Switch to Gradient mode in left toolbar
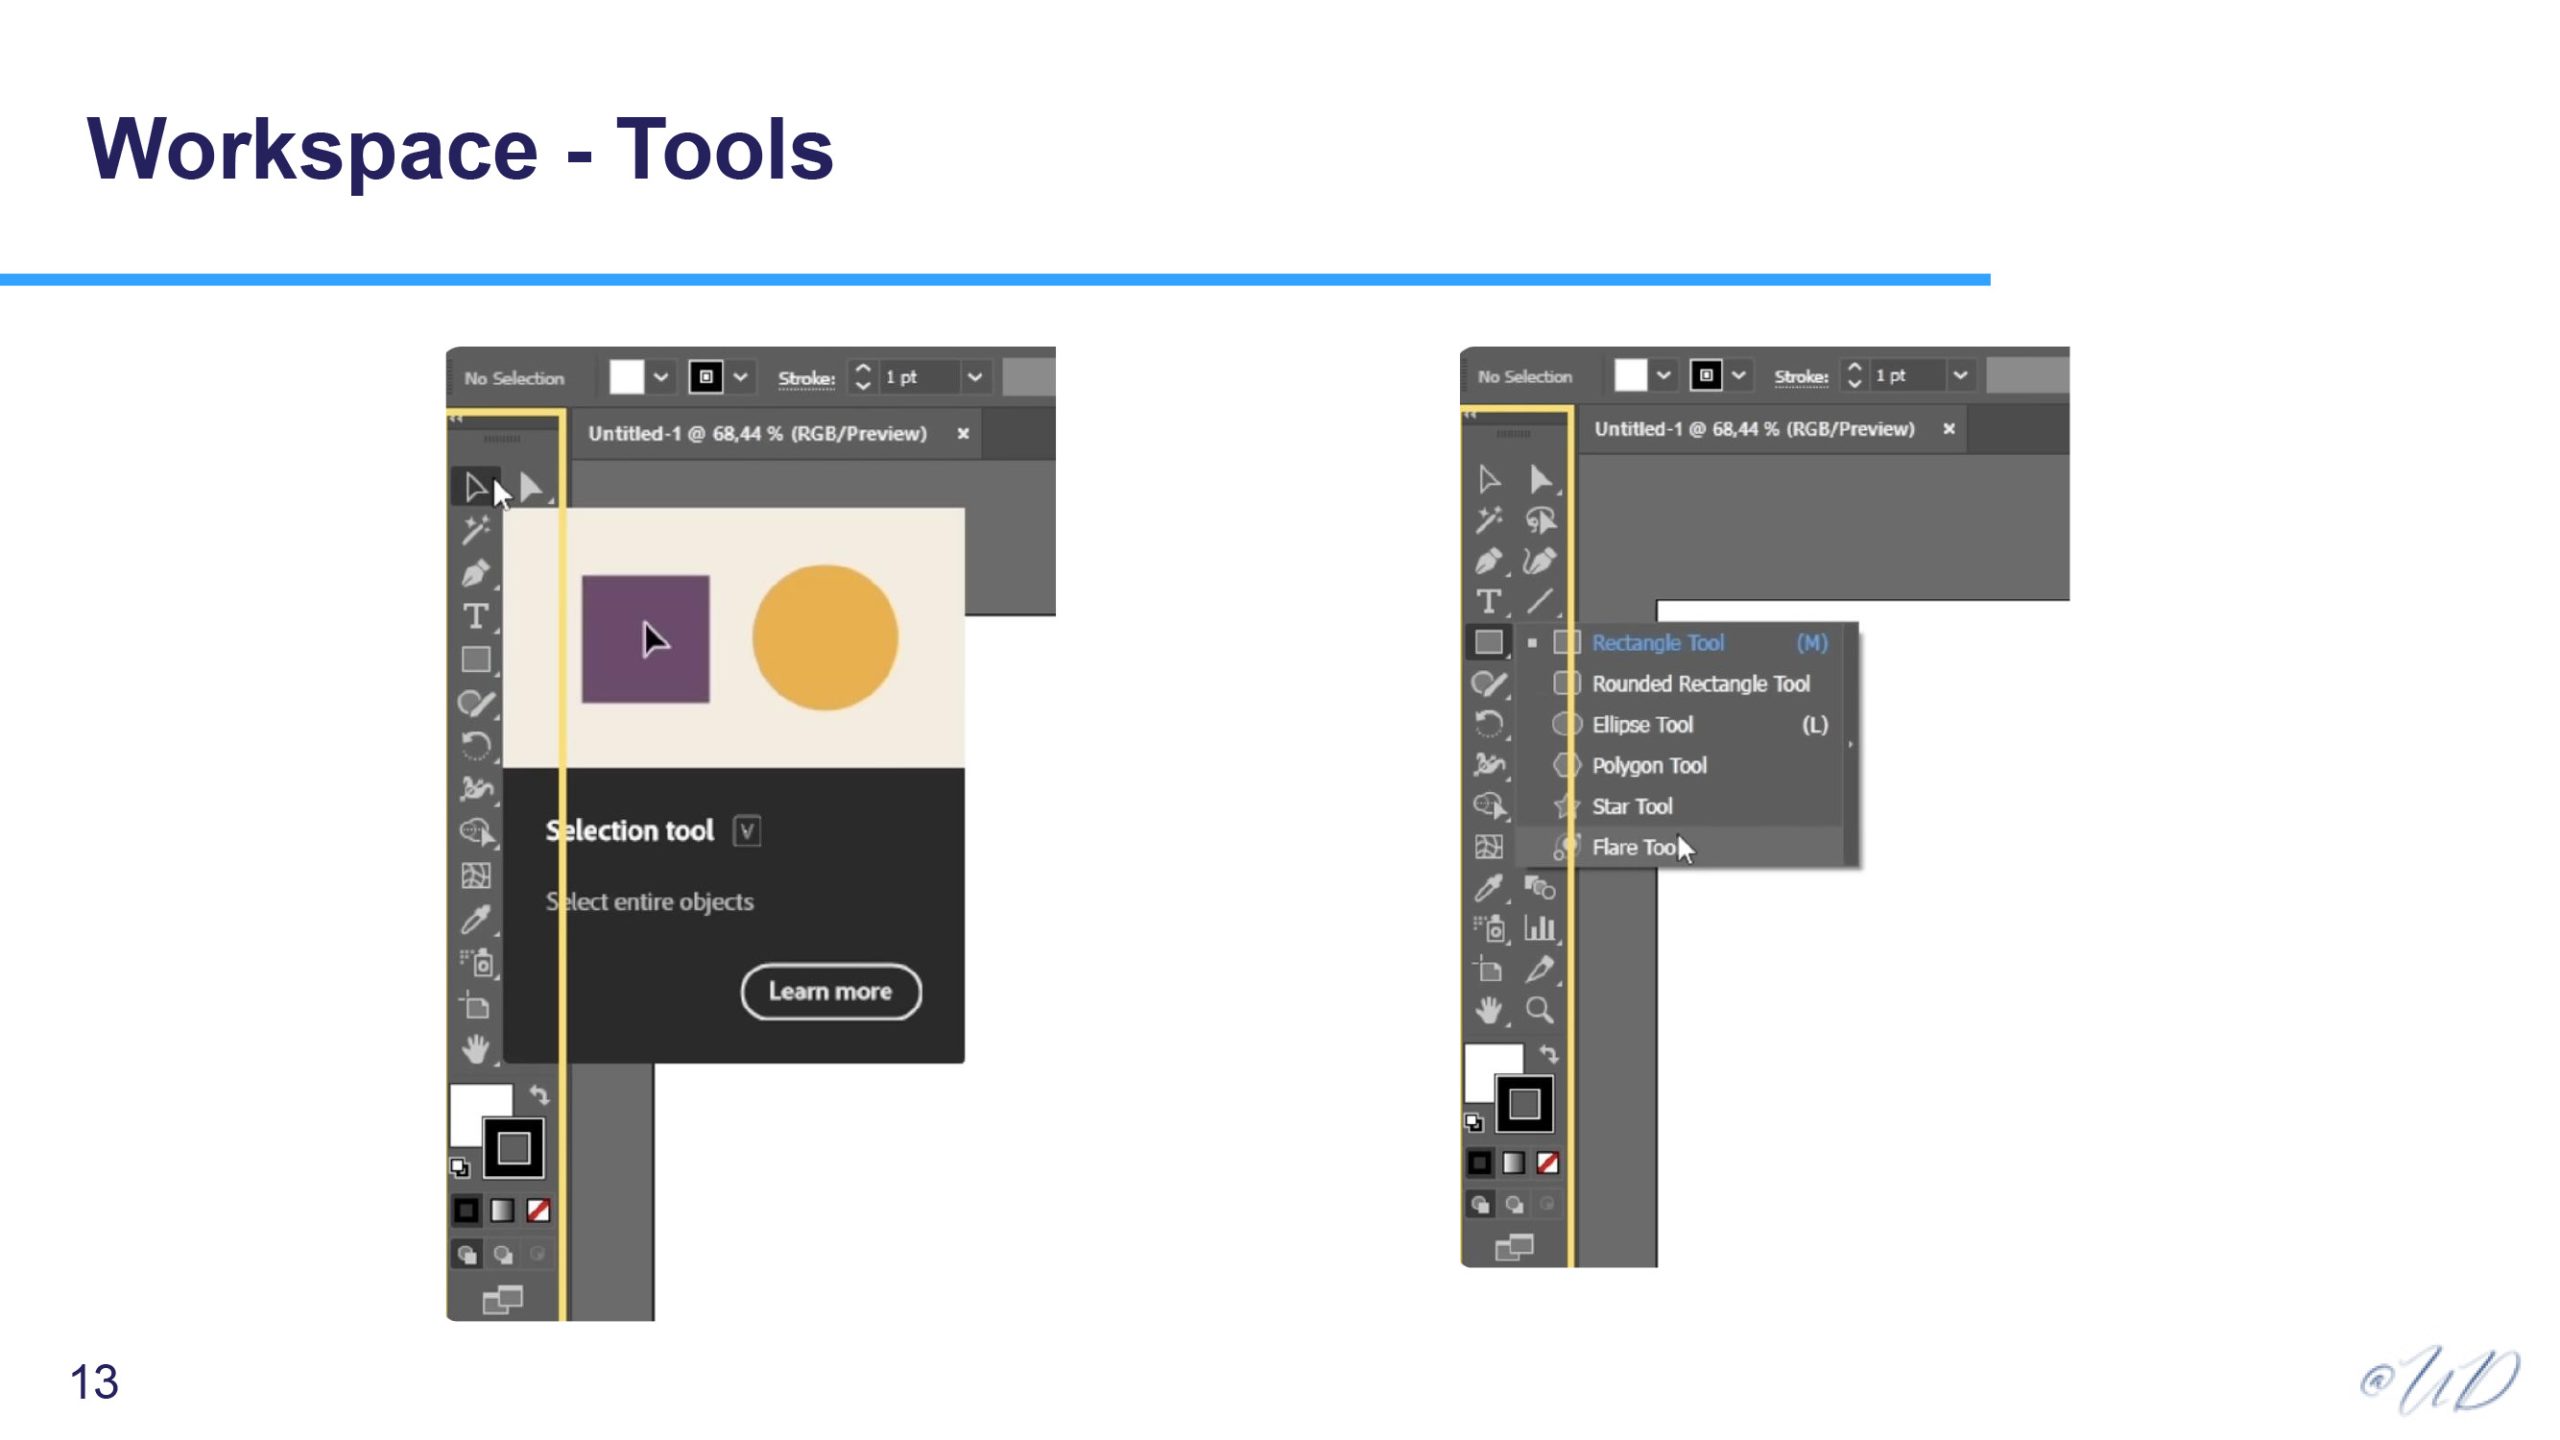 502,1211
